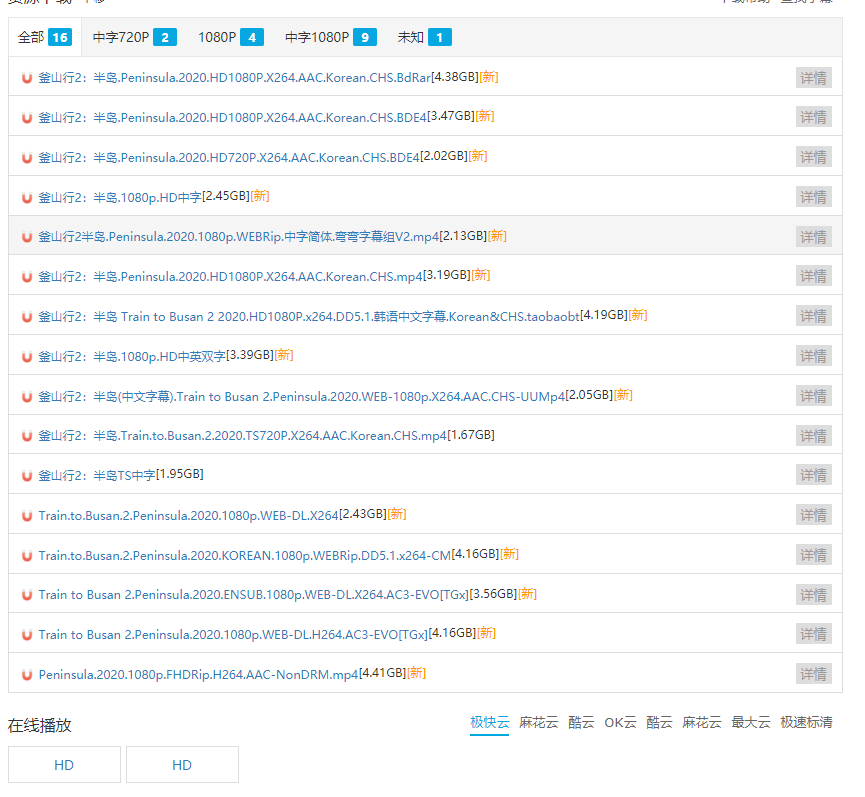Screen dimensions: 865x797
Task: Select the 全部 16 tab
Action: (45, 38)
